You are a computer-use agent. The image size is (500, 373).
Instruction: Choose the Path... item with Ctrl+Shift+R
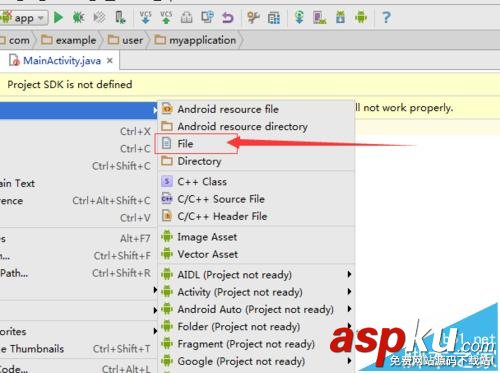(x=78, y=273)
